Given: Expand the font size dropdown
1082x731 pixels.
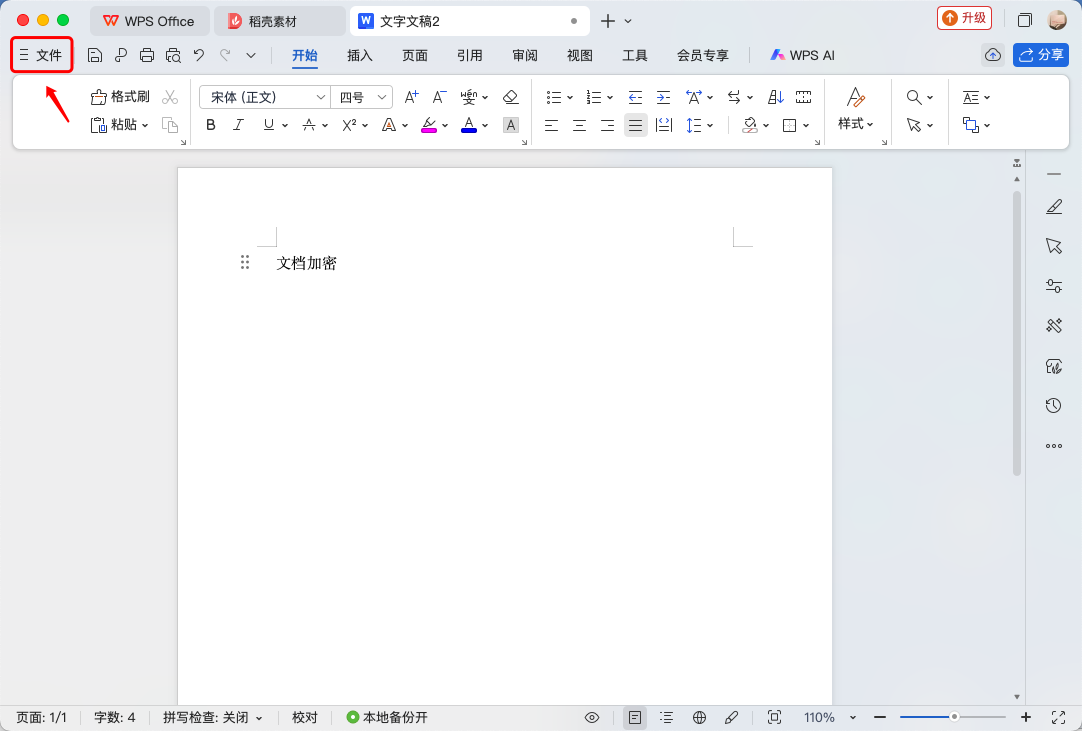Looking at the screenshot, I should coord(380,96).
